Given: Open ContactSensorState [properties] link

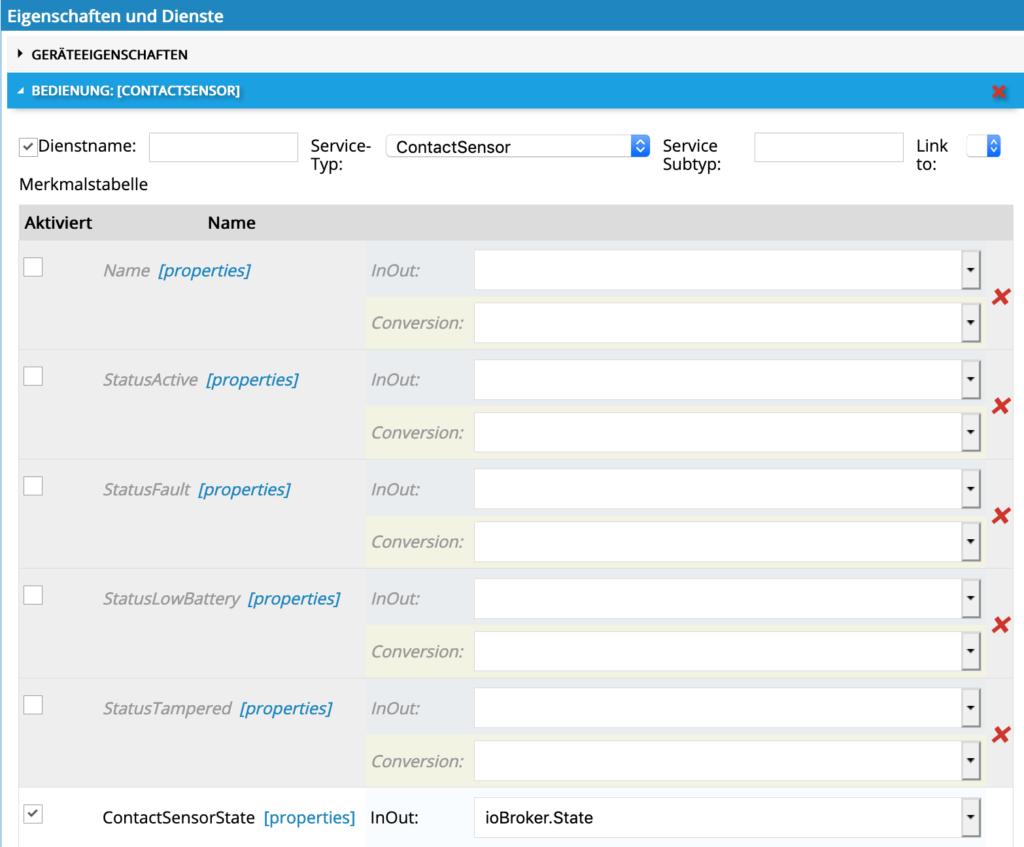Looking at the screenshot, I should [310, 818].
